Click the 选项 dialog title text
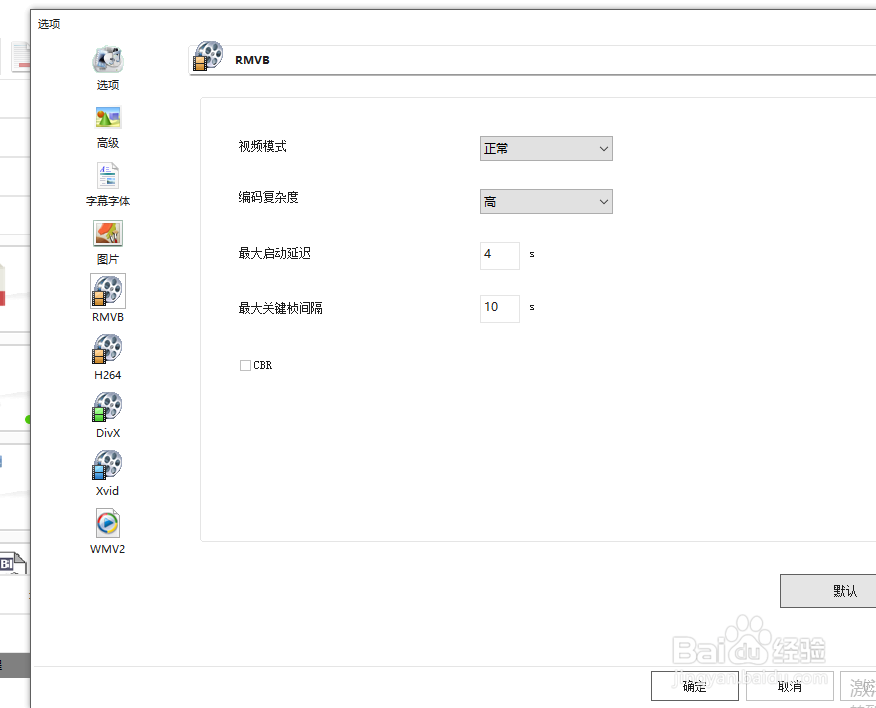Screen dimensions: 876x708 [x=49, y=24]
